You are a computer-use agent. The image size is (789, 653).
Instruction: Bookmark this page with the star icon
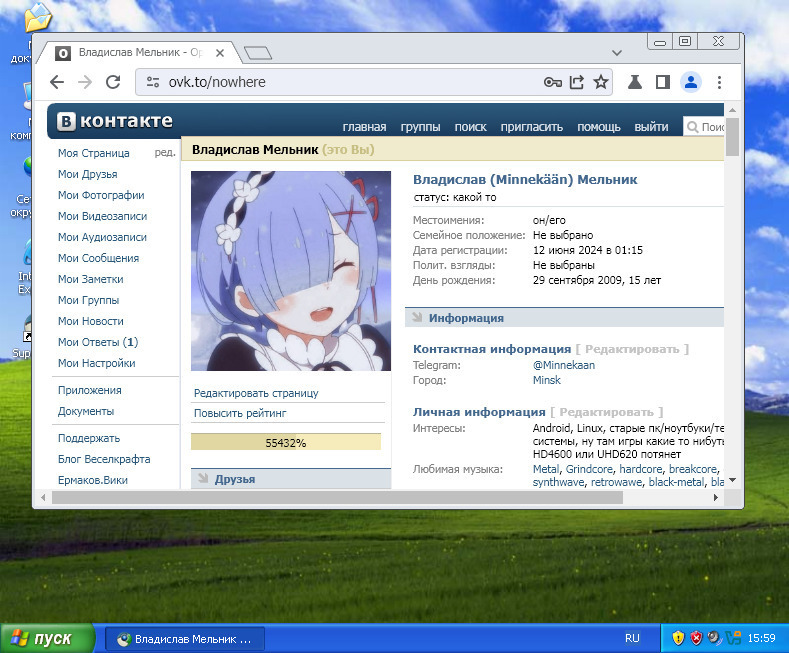tap(601, 82)
